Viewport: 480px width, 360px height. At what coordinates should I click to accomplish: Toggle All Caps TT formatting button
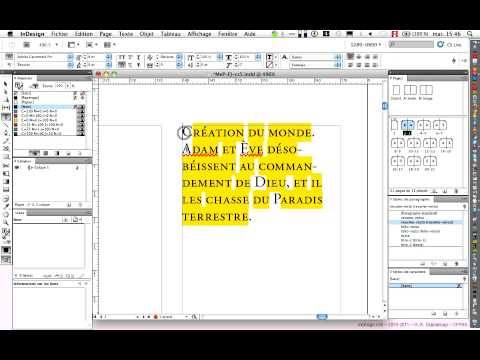click(122, 57)
